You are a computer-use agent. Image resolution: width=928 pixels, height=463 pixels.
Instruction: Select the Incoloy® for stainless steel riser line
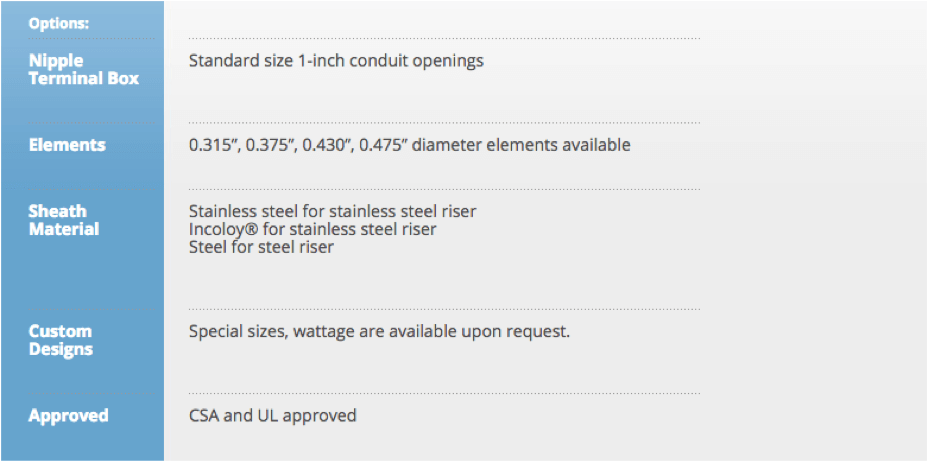(312, 229)
